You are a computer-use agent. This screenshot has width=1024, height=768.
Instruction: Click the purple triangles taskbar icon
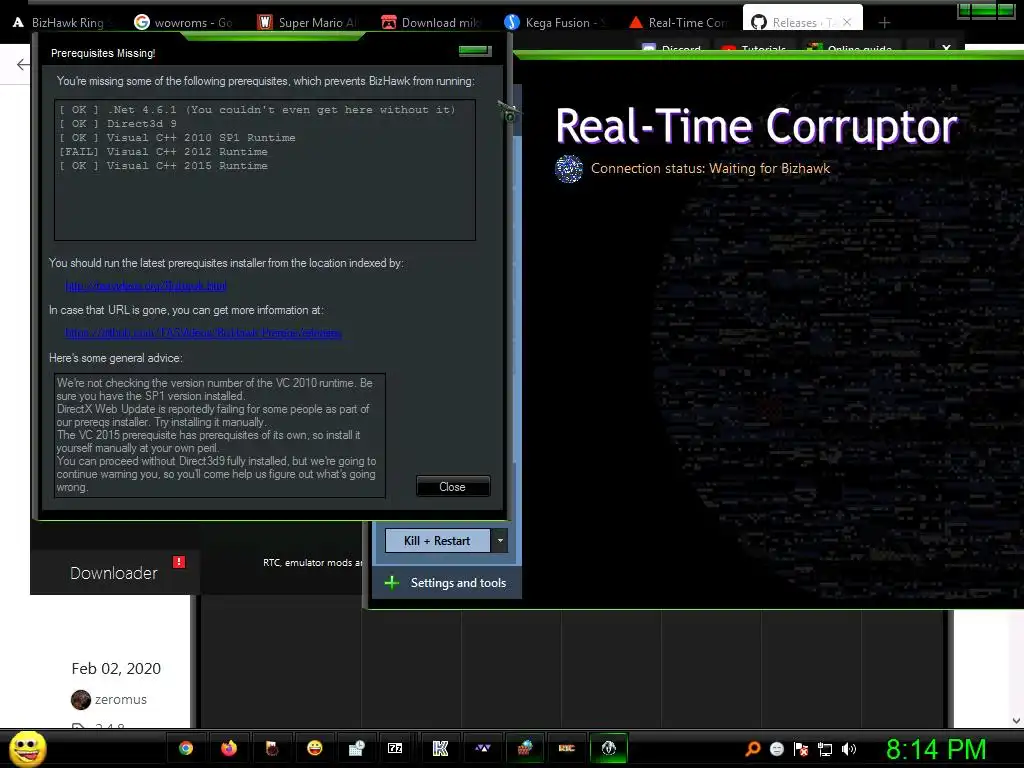tap(483, 748)
